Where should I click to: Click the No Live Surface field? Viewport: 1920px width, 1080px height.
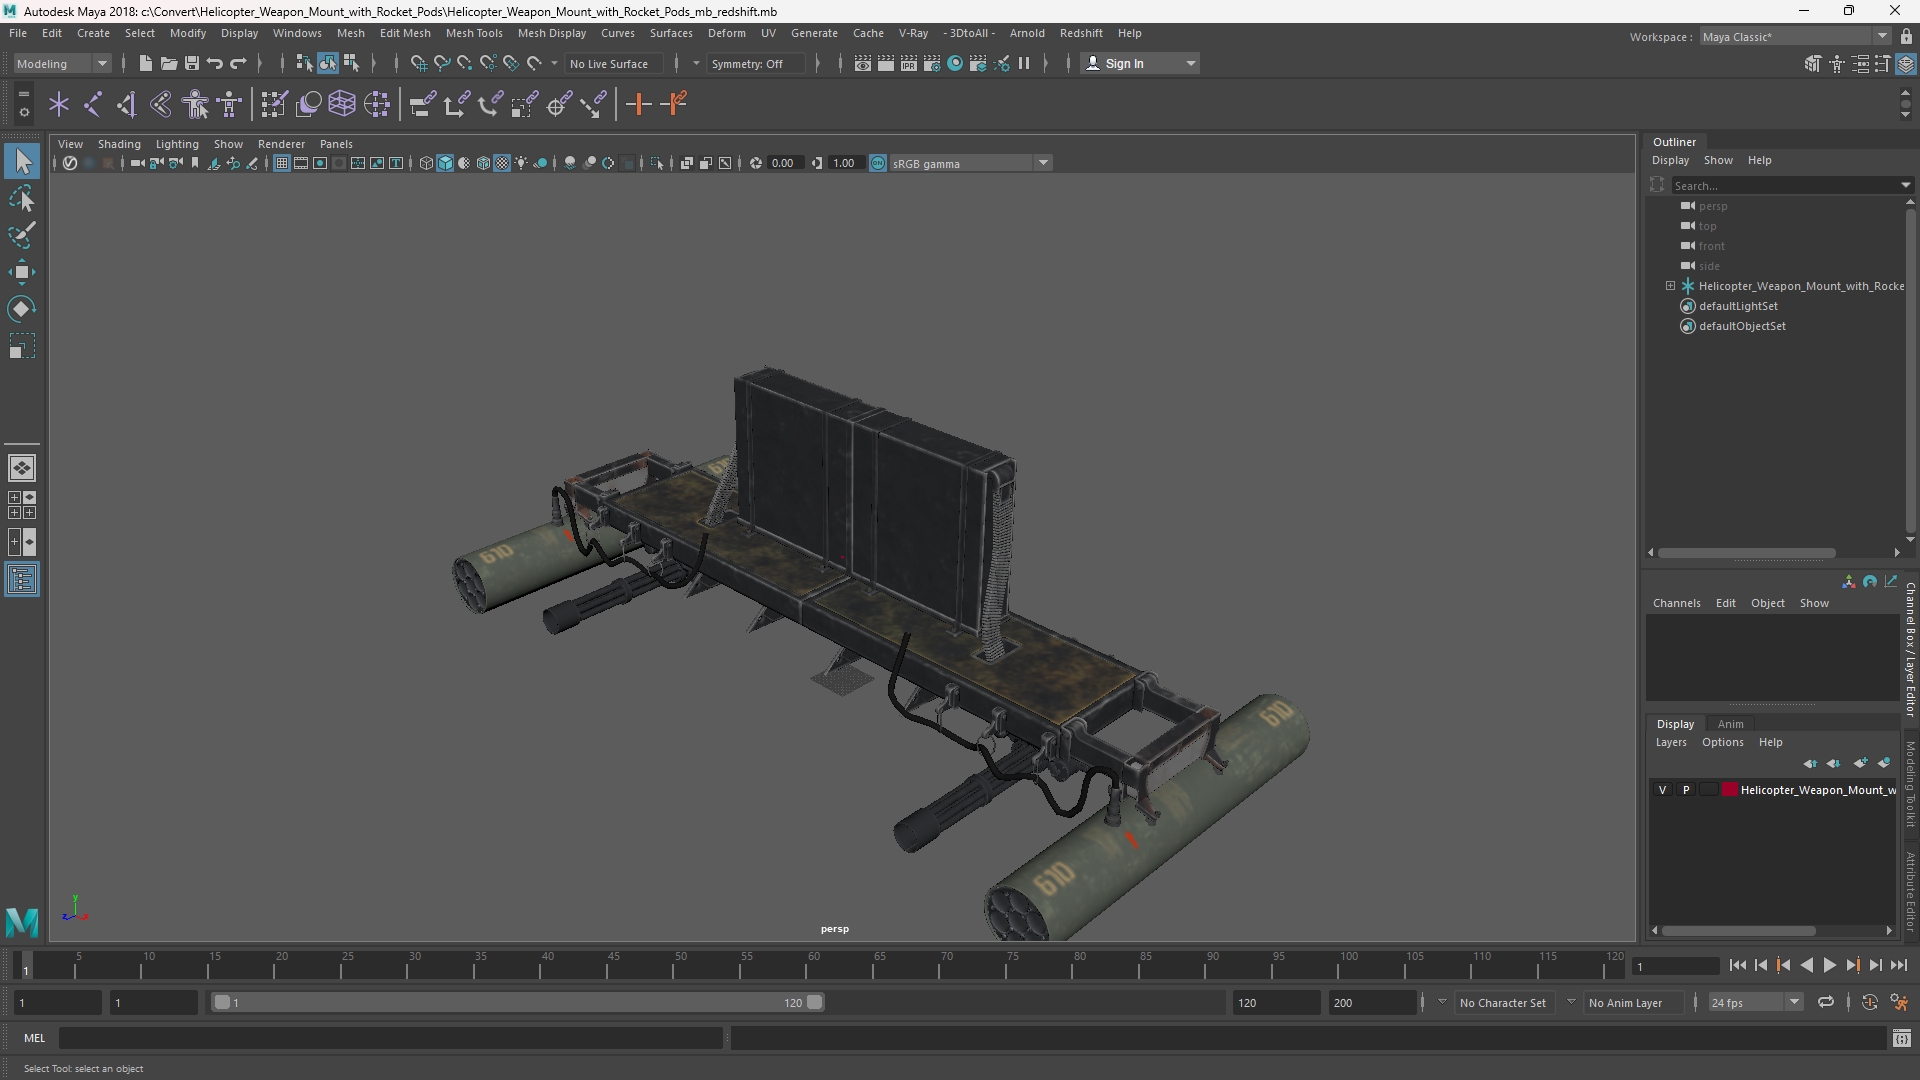(x=612, y=63)
